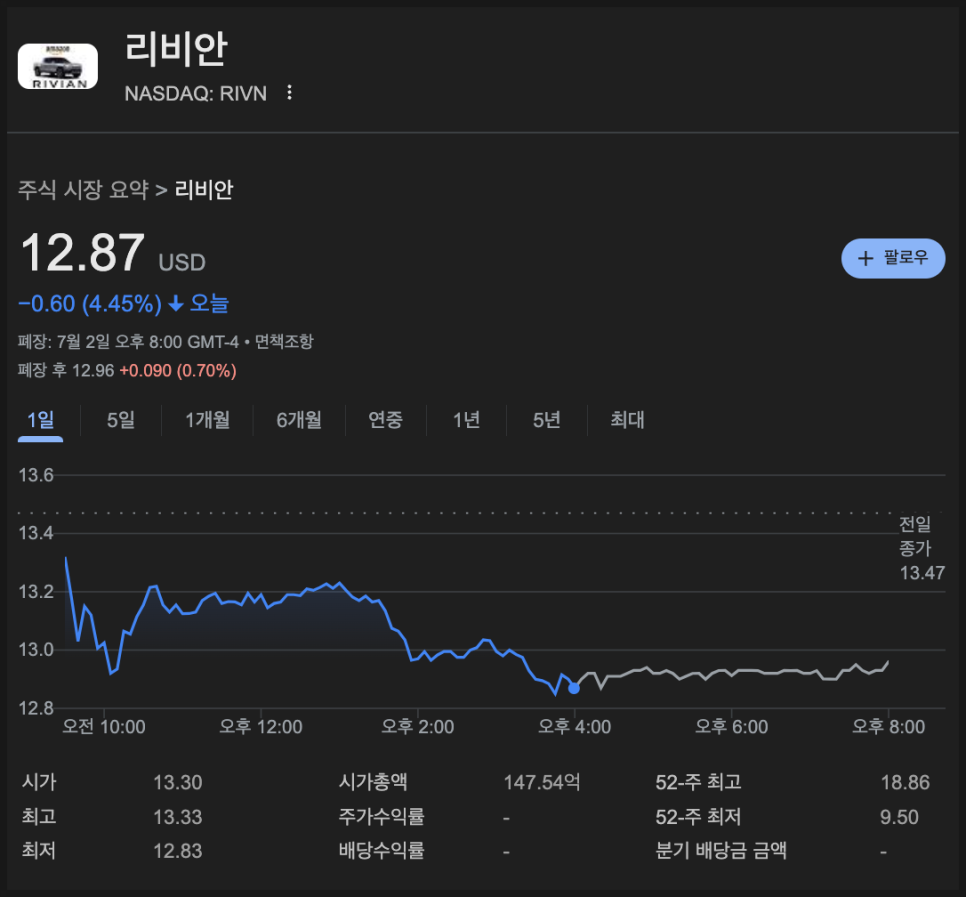Click the after-hours +0.090 (0.70%) value
Image resolution: width=966 pixels, height=897 pixels.
tap(178, 371)
